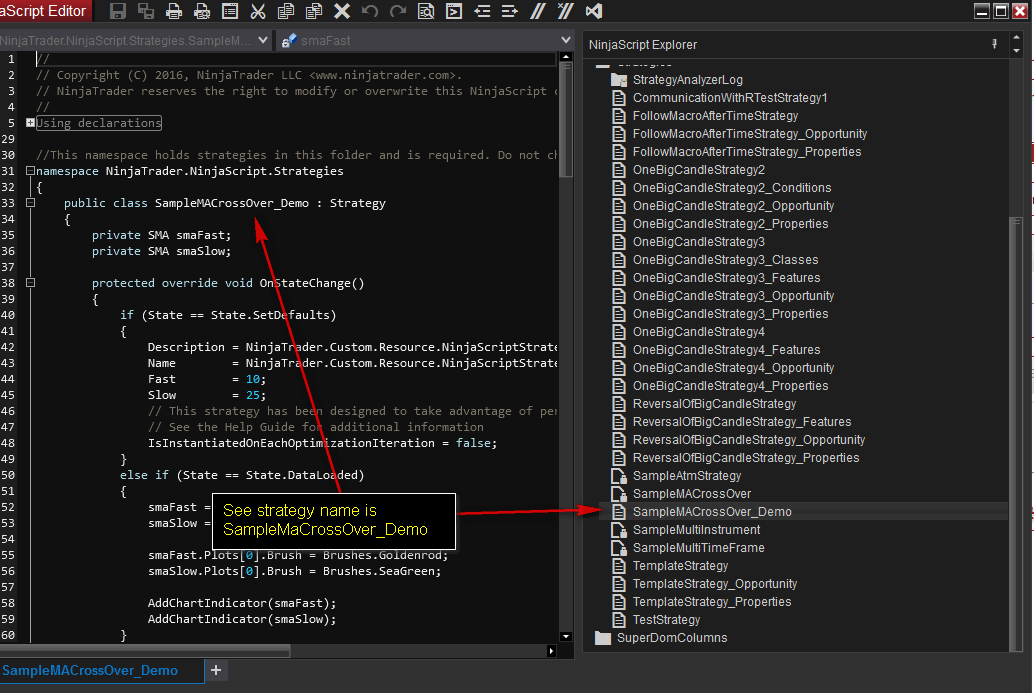This screenshot has width=1034, height=693.
Task: Select SampleAtmStrategy in the explorer tree
Action: [x=686, y=476]
